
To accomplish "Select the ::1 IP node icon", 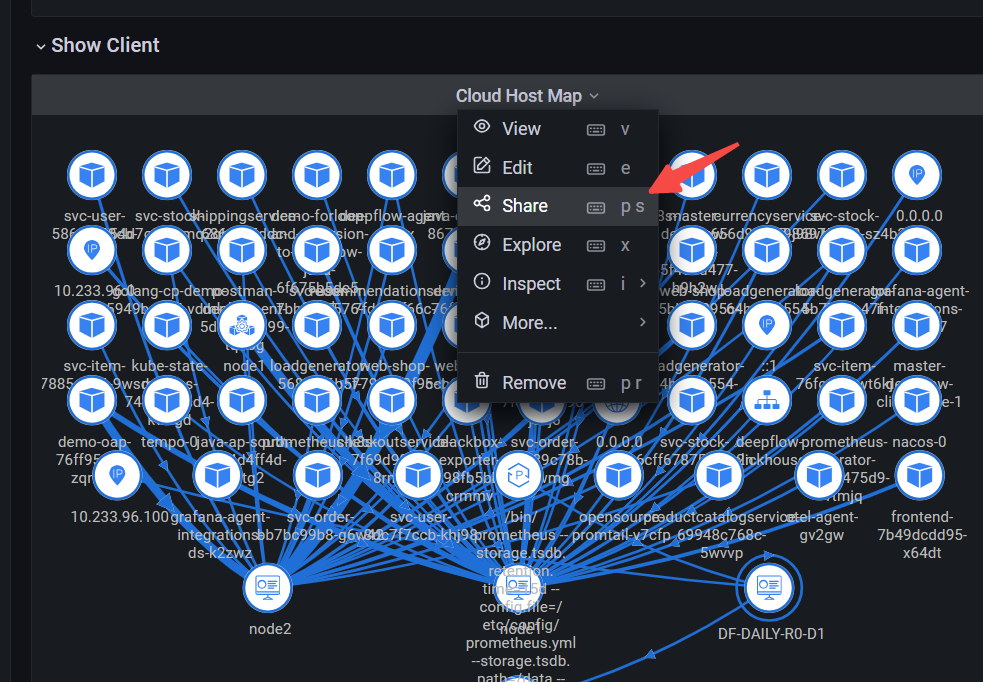I will tap(767, 325).
